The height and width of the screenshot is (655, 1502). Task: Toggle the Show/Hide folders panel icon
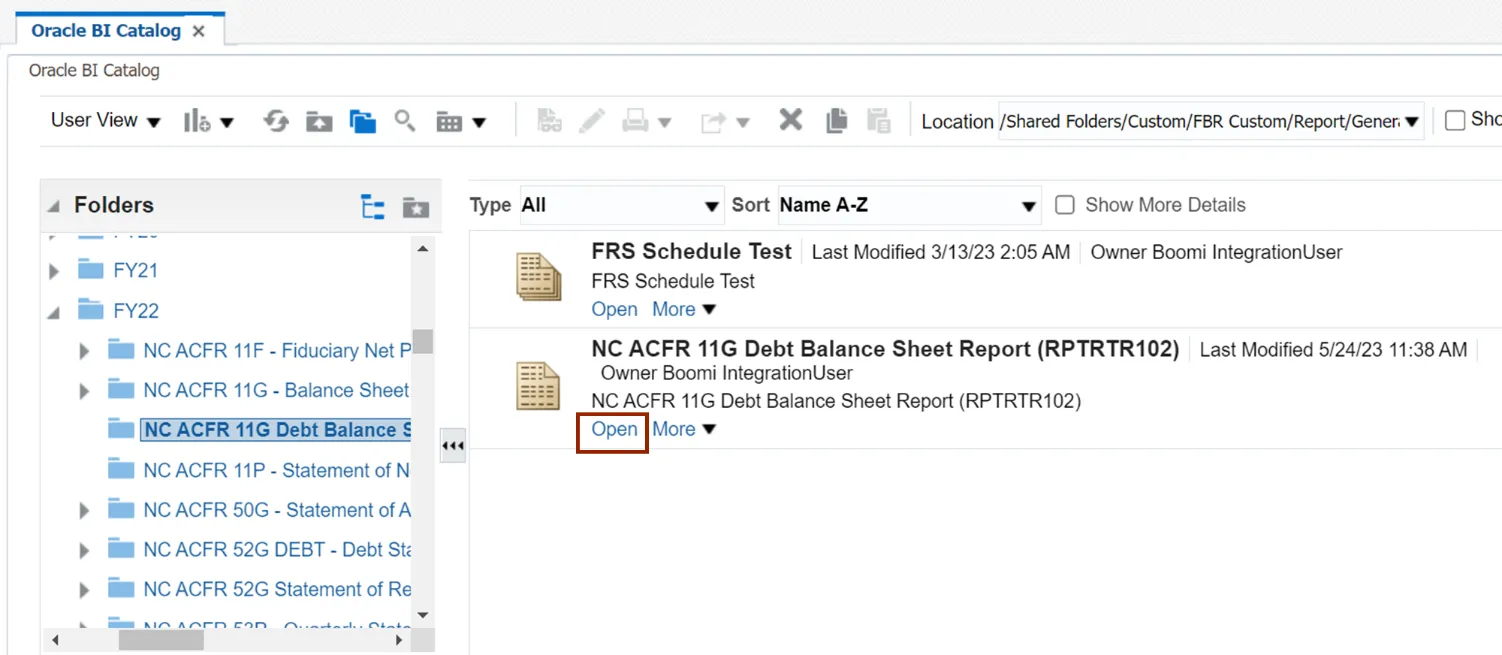click(362, 121)
